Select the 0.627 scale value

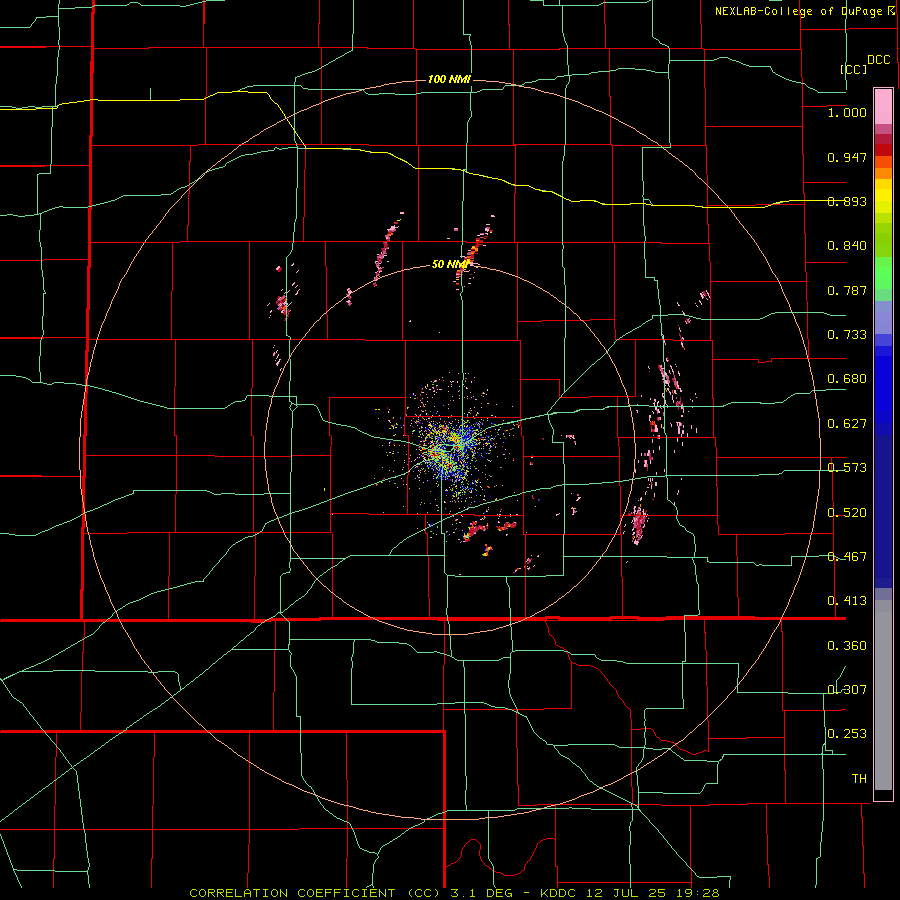tap(847, 424)
